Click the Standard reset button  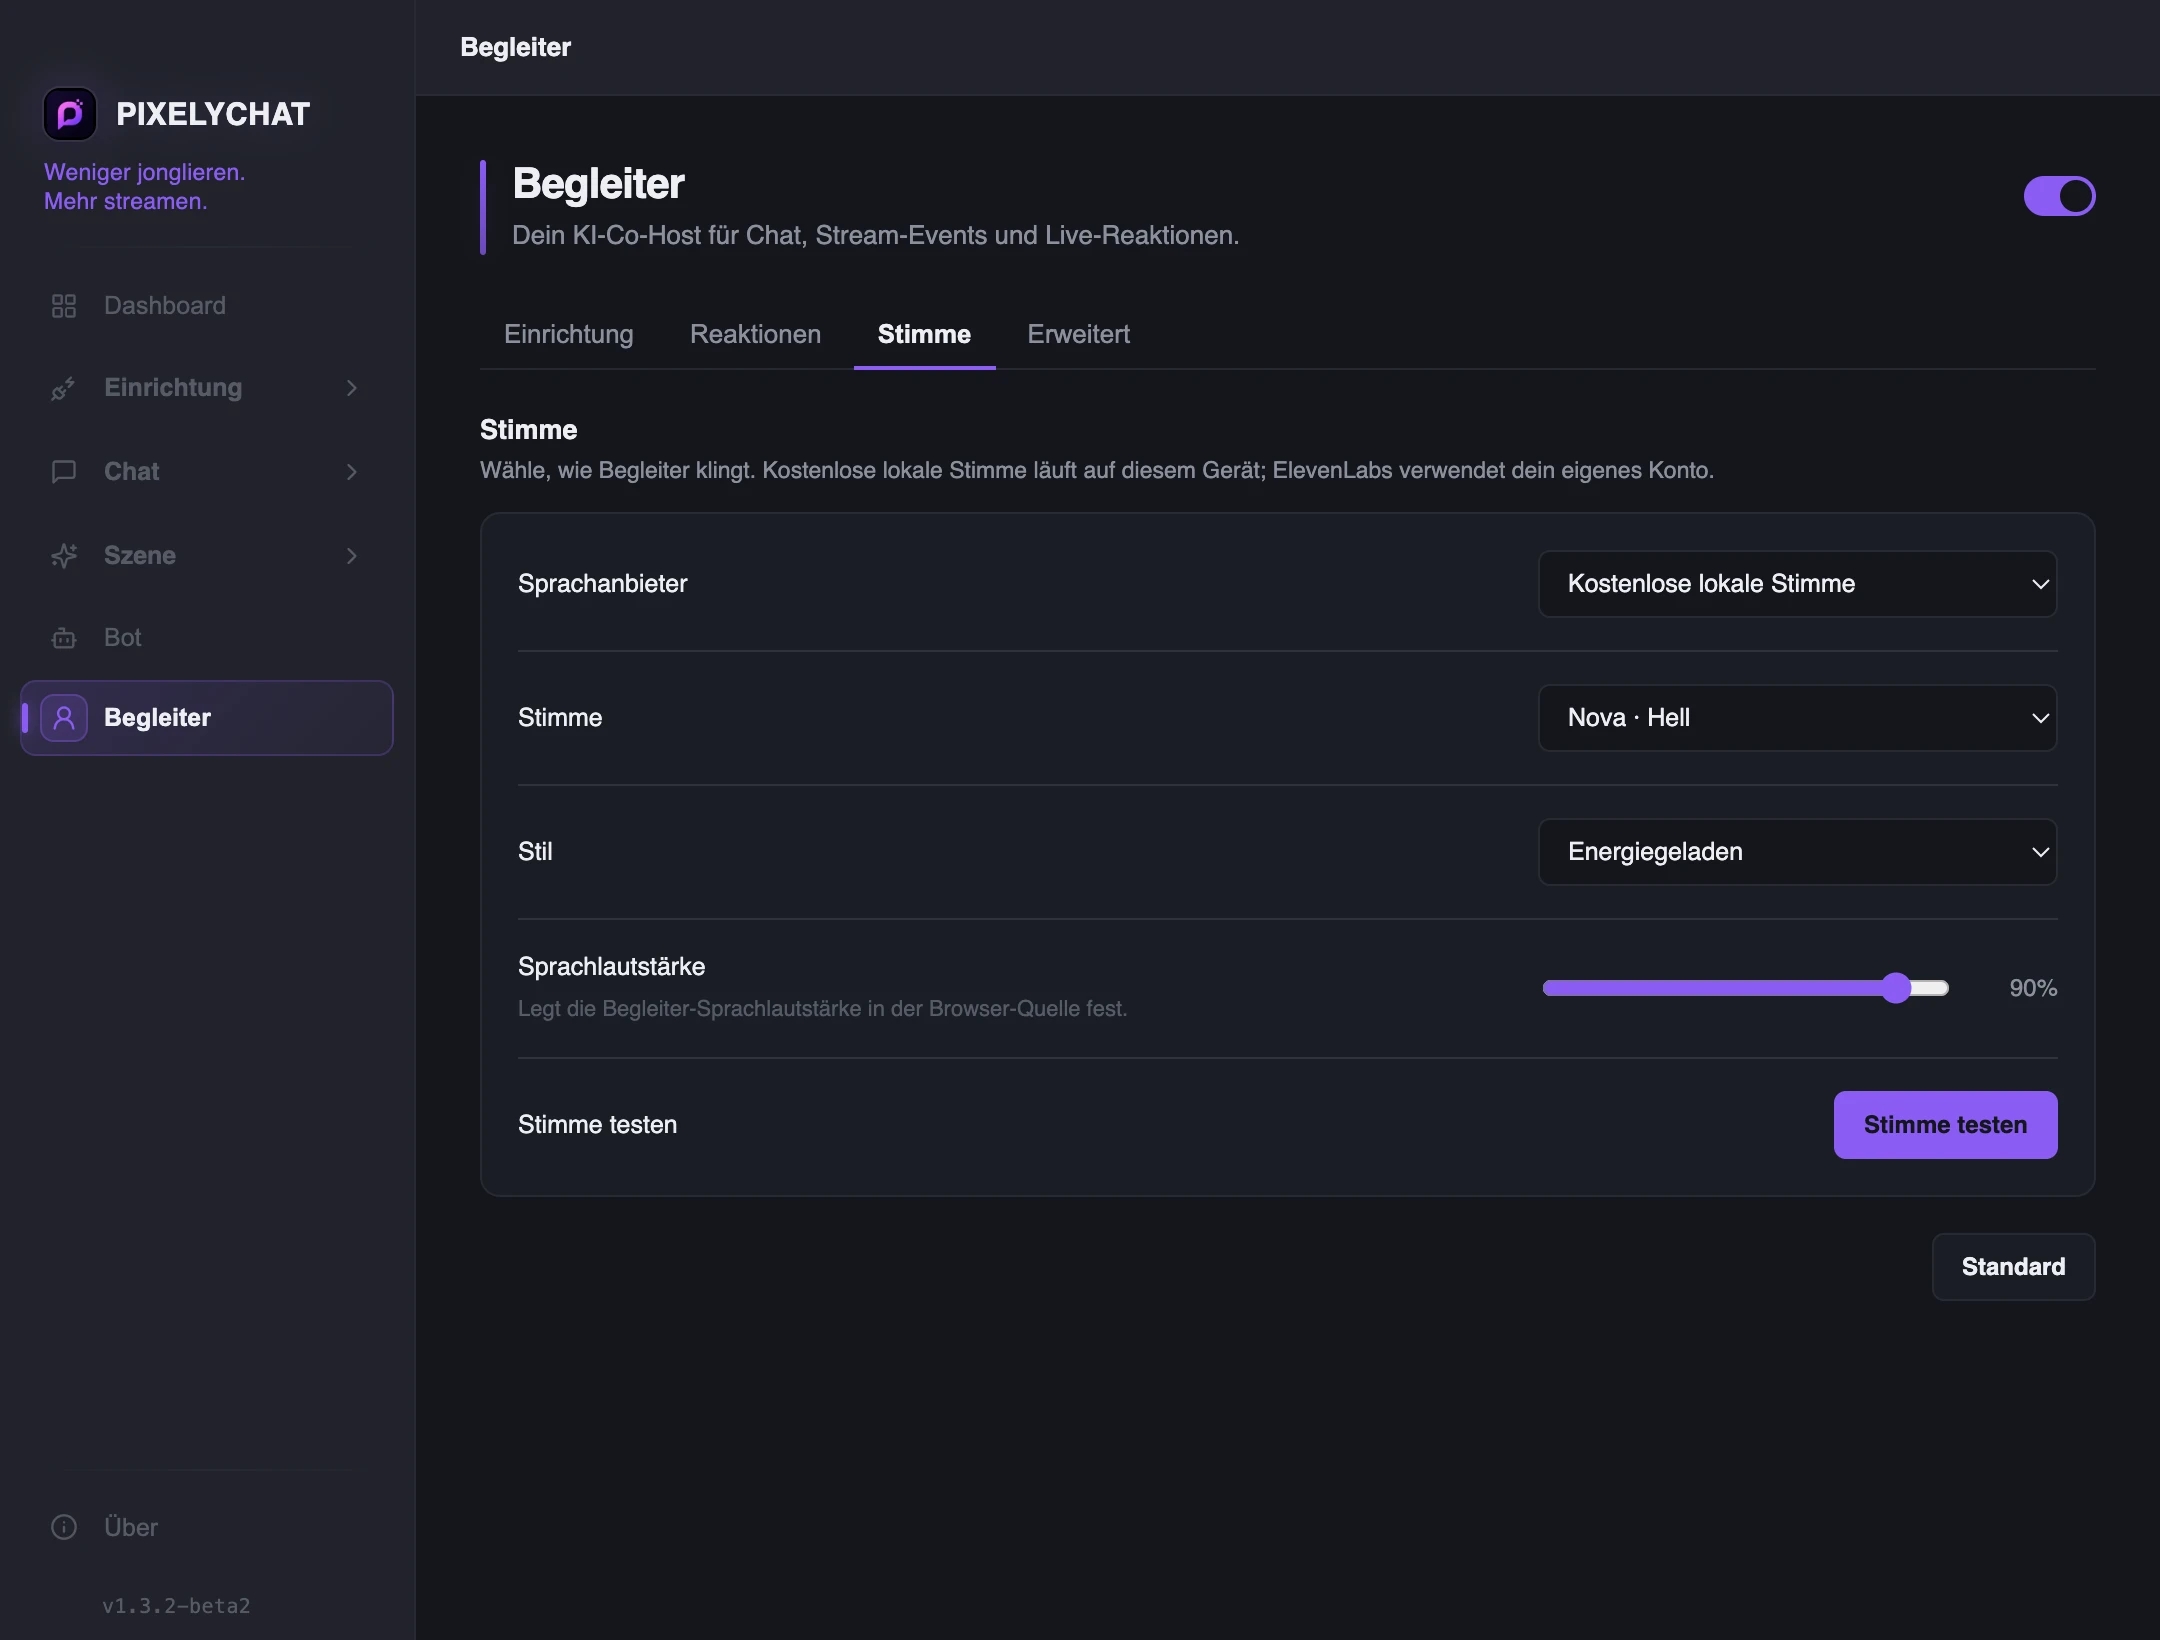coord(2013,1267)
